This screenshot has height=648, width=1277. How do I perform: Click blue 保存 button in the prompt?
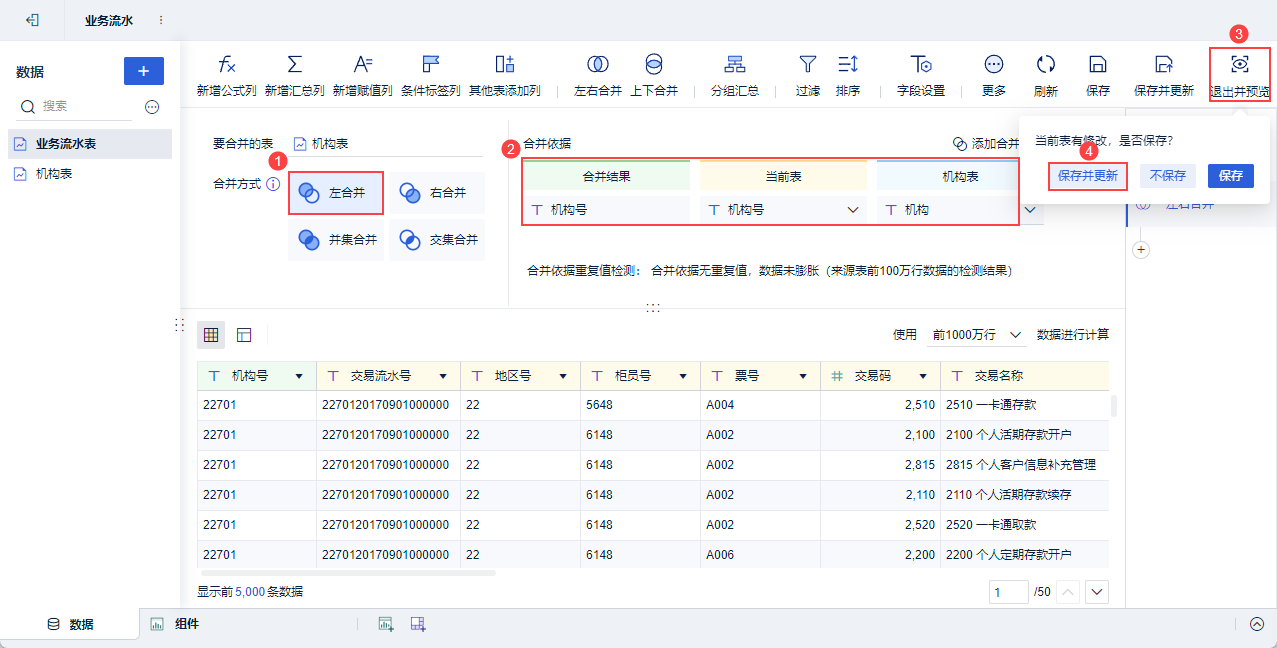(x=1231, y=176)
